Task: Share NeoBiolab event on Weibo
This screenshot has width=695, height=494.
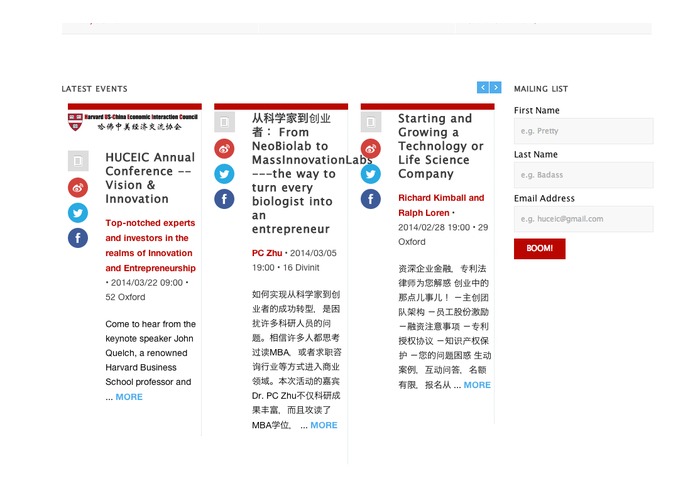Action: [x=224, y=148]
